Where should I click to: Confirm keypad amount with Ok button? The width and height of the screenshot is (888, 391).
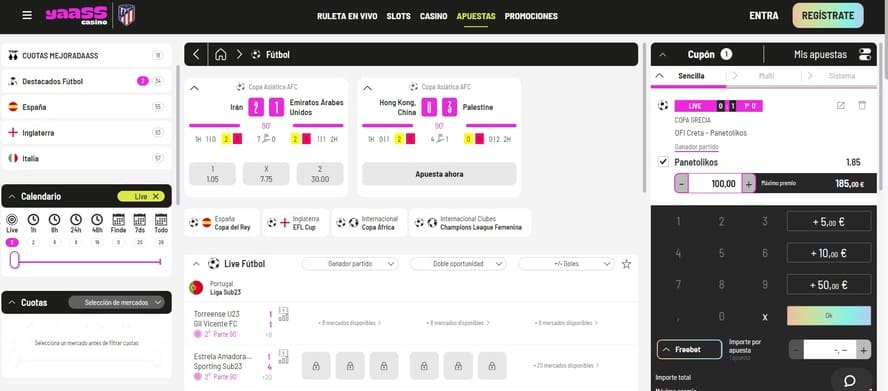[829, 316]
